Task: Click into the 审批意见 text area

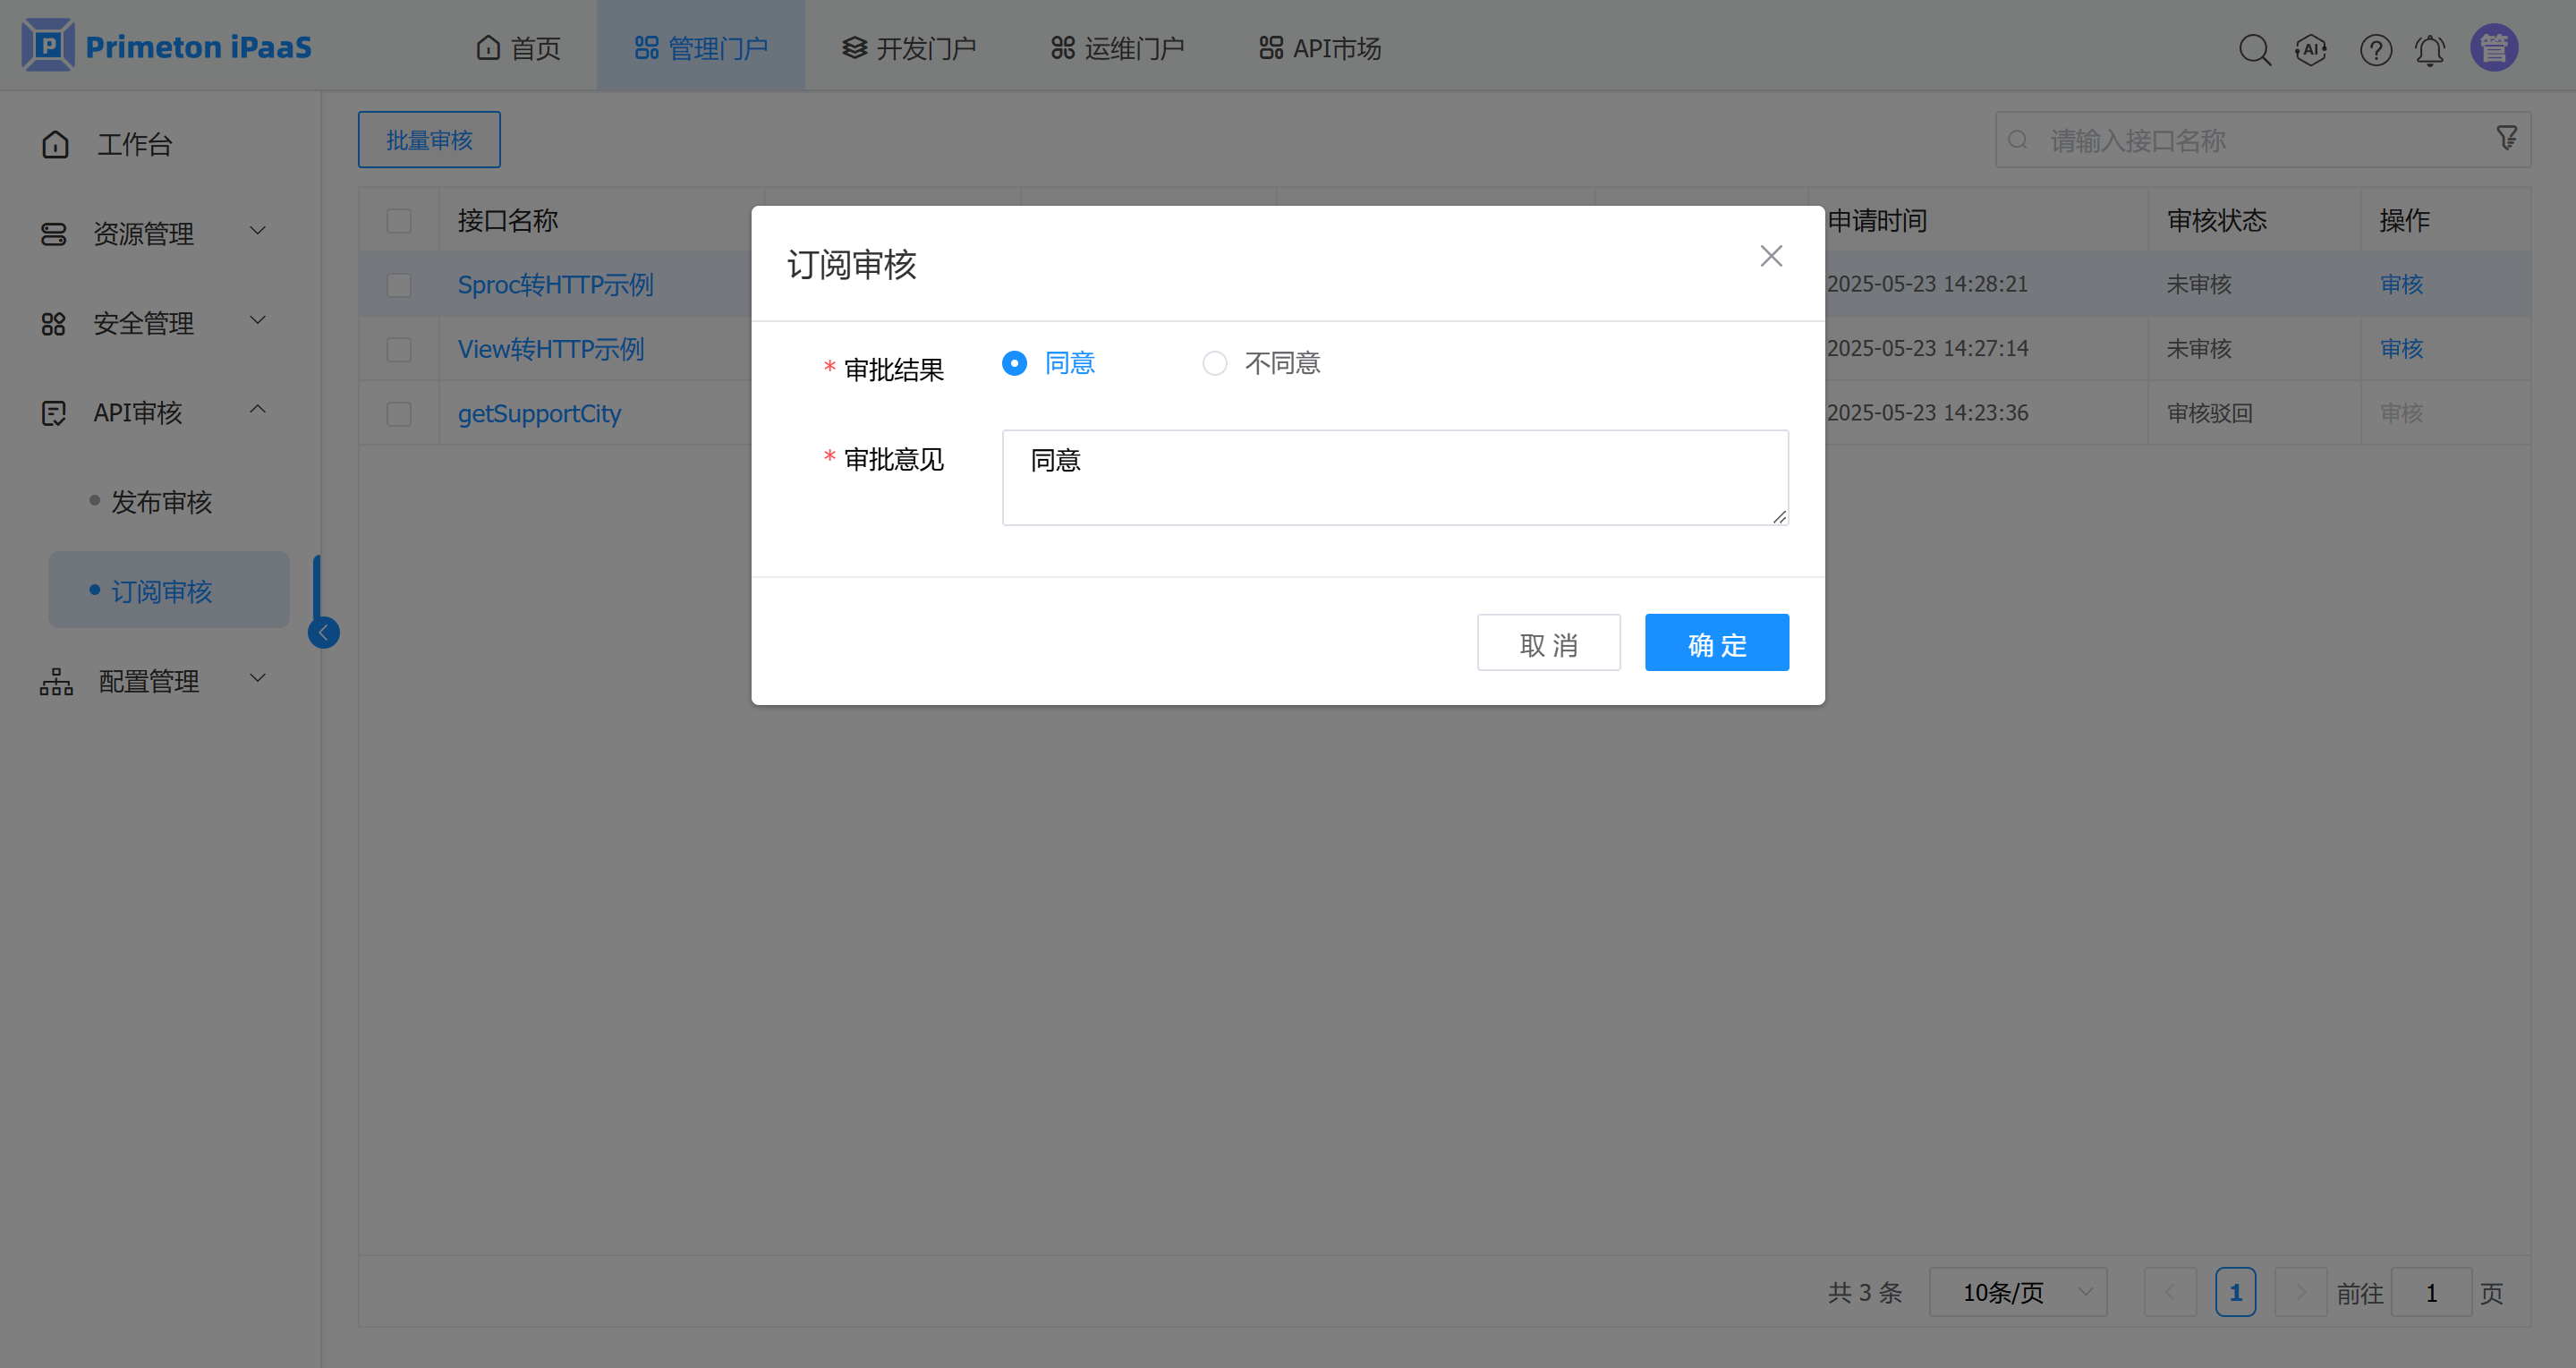Action: (x=1394, y=478)
